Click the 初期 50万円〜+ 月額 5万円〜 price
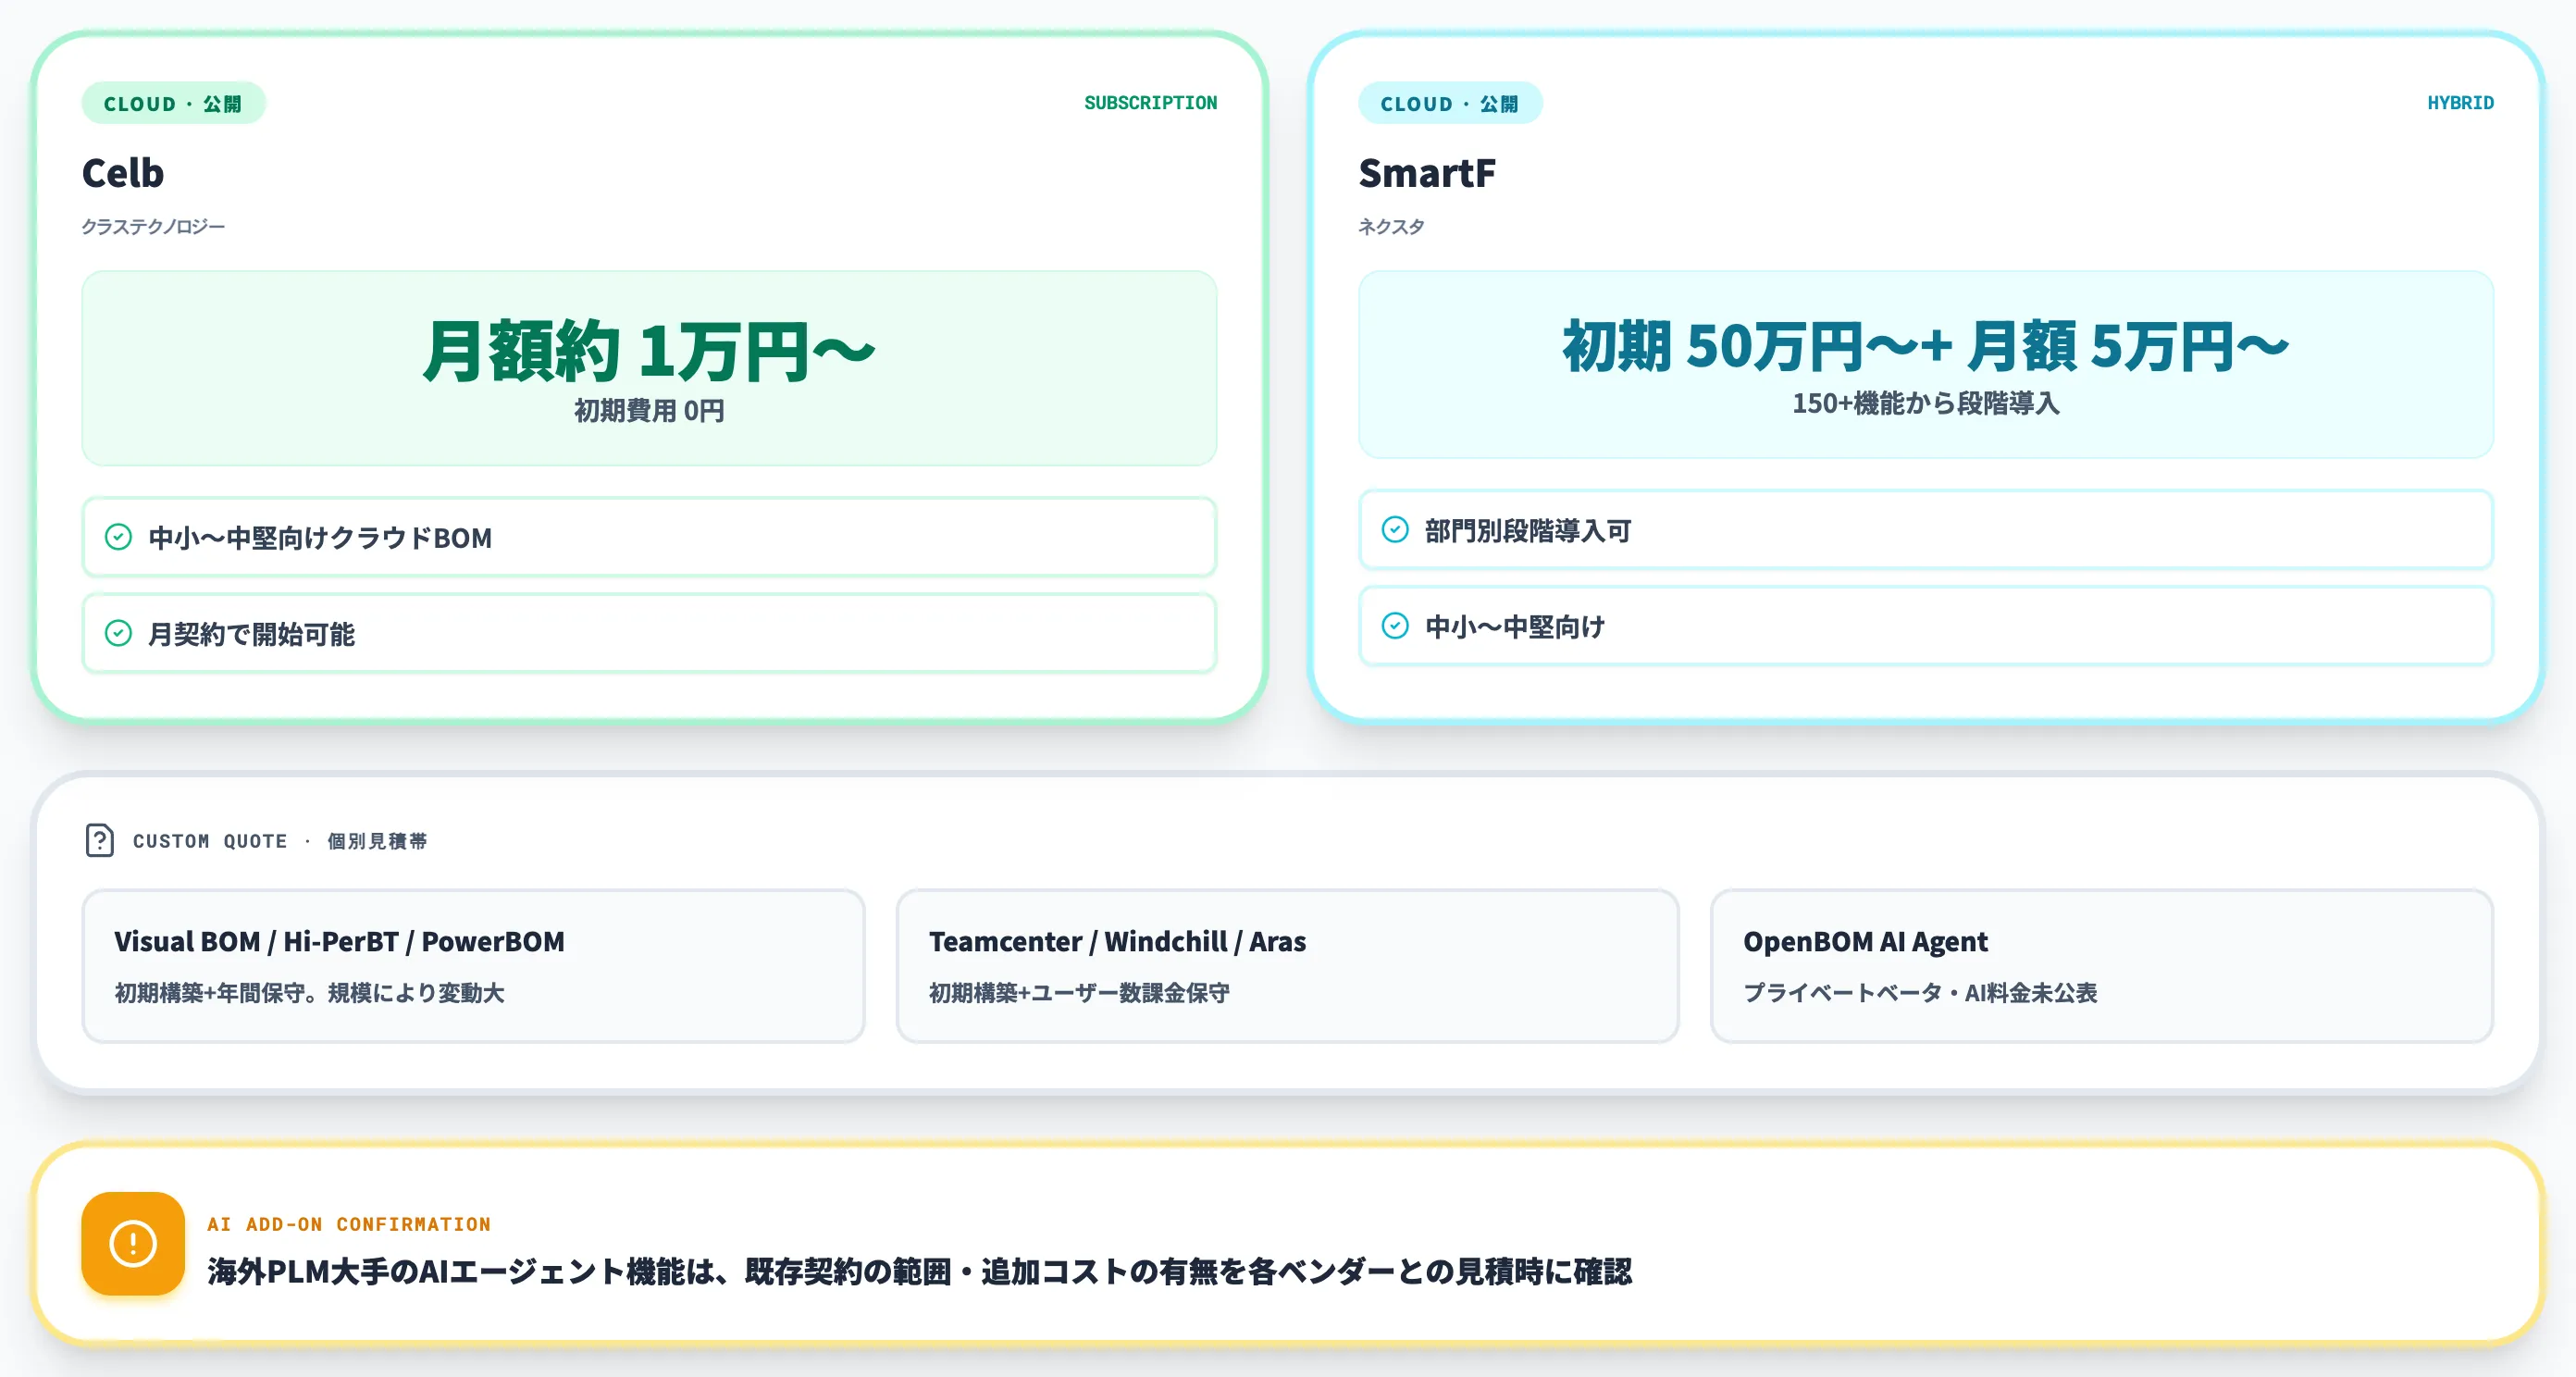This screenshot has width=2576, height=1377. pyautogui.click(x=1926, y=346)
